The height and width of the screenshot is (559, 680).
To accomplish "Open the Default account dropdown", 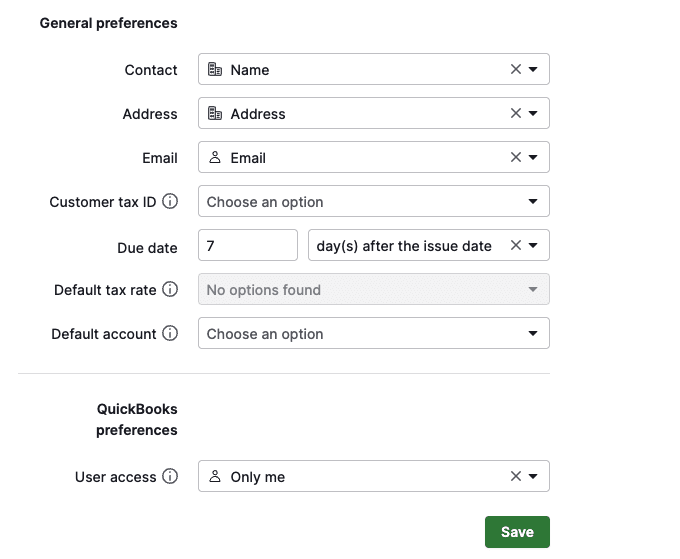I will (x=374, y=333).
